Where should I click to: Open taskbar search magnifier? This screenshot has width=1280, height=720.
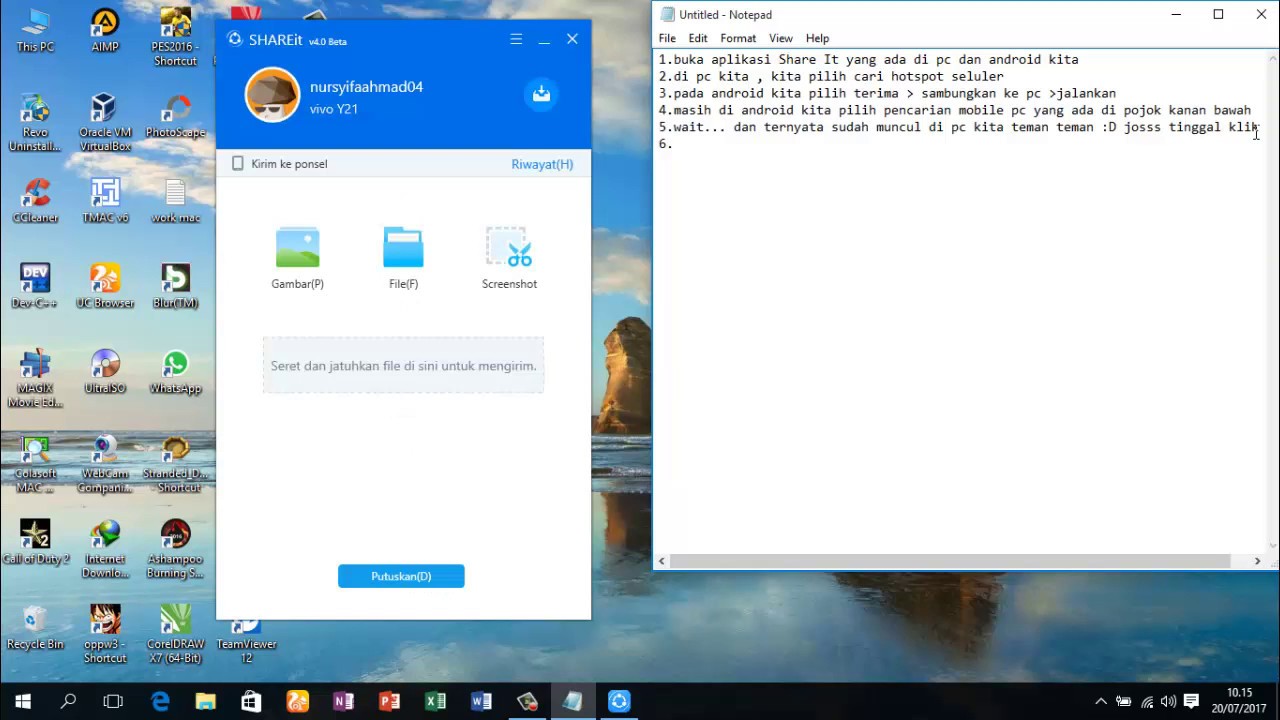coord(68,701)
